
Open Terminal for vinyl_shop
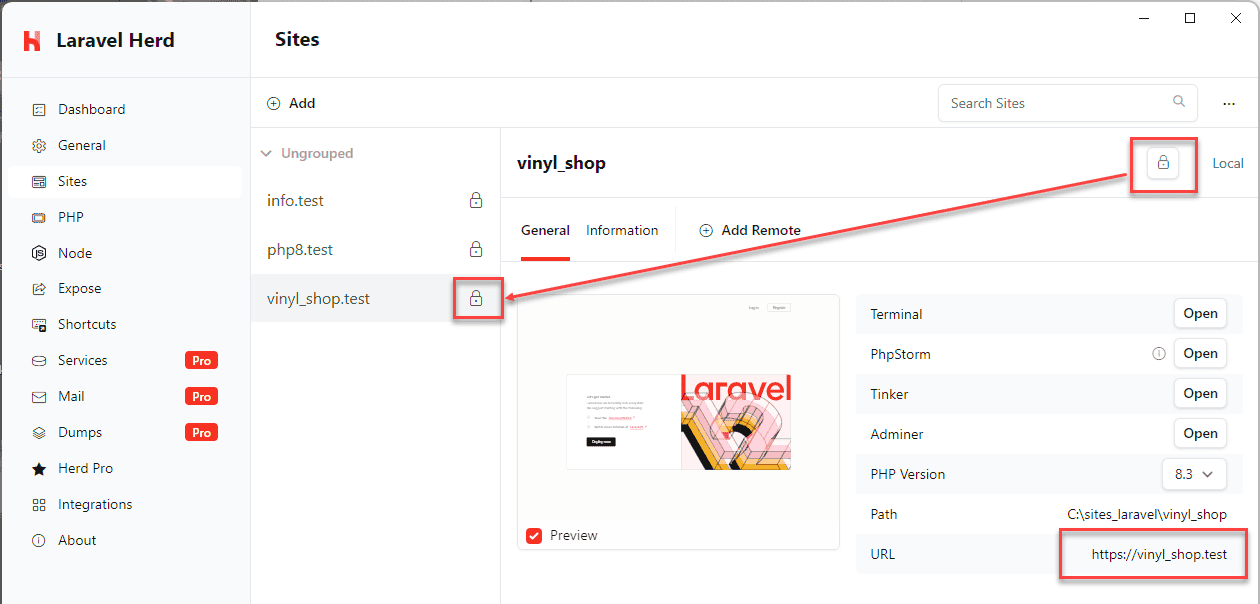pos(1200,314)
